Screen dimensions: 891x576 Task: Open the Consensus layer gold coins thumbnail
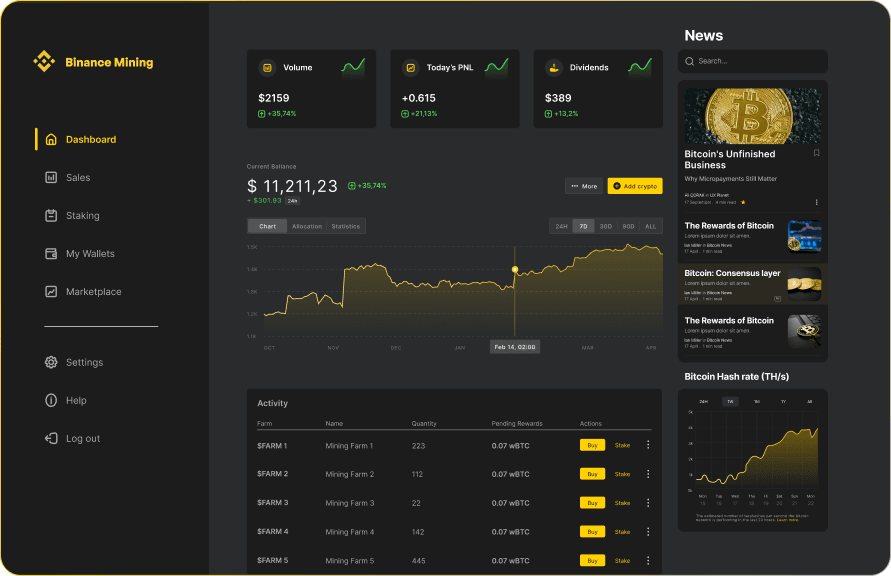click(x=805, y=284)
